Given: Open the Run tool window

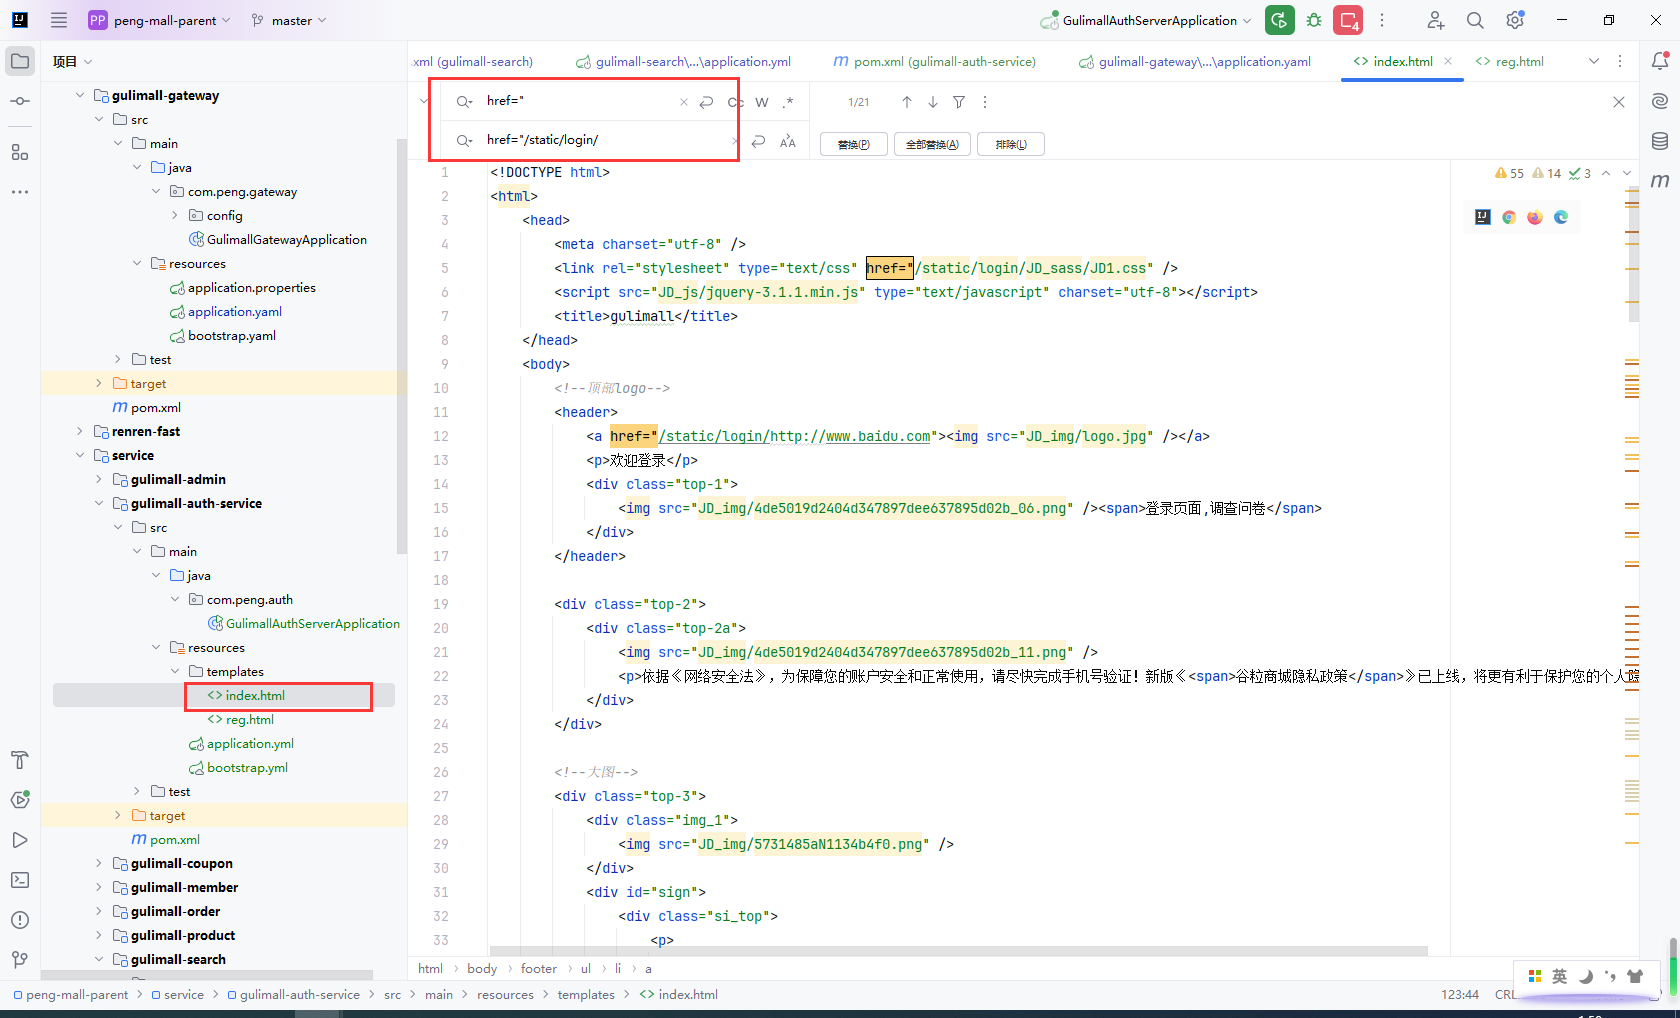Looking at the screenshot, I should tap(20, 840).
